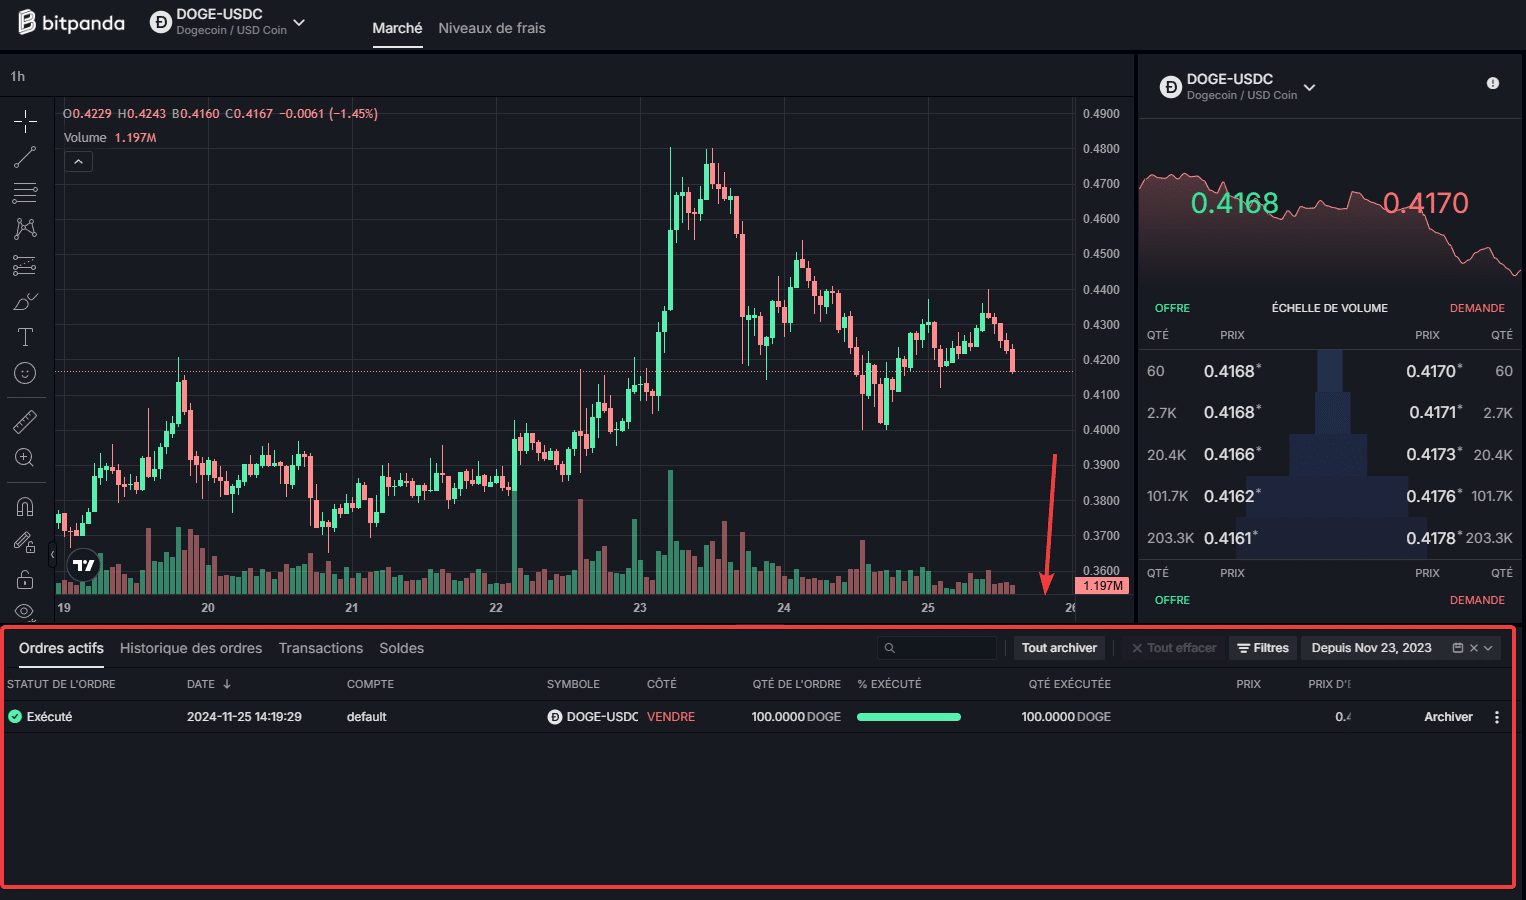Select bid price 0.4161 with 203.3K quantity
1526x900 pixels.
click(1230, 538)
